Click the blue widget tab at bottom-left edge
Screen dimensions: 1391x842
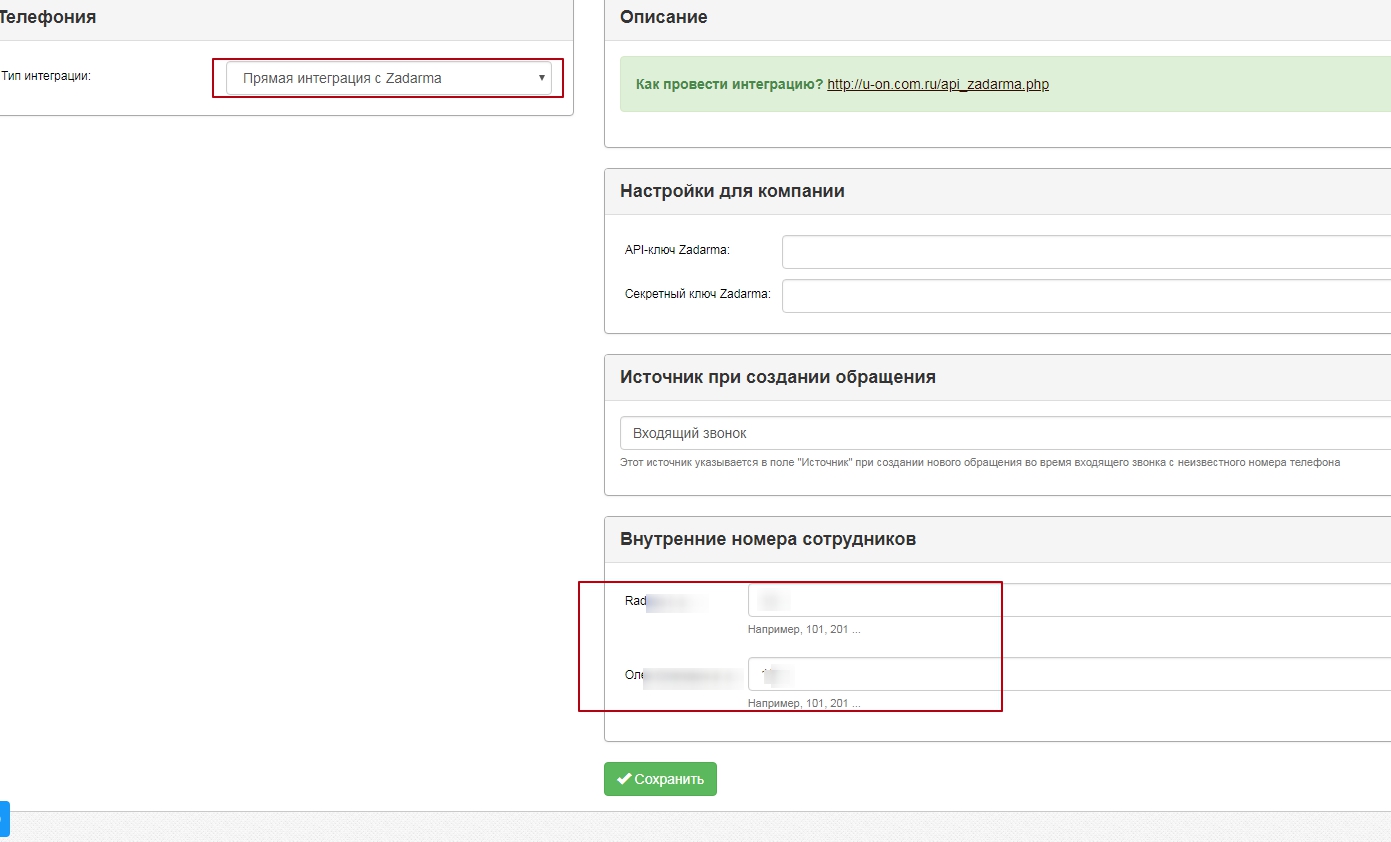click(4, 818)
